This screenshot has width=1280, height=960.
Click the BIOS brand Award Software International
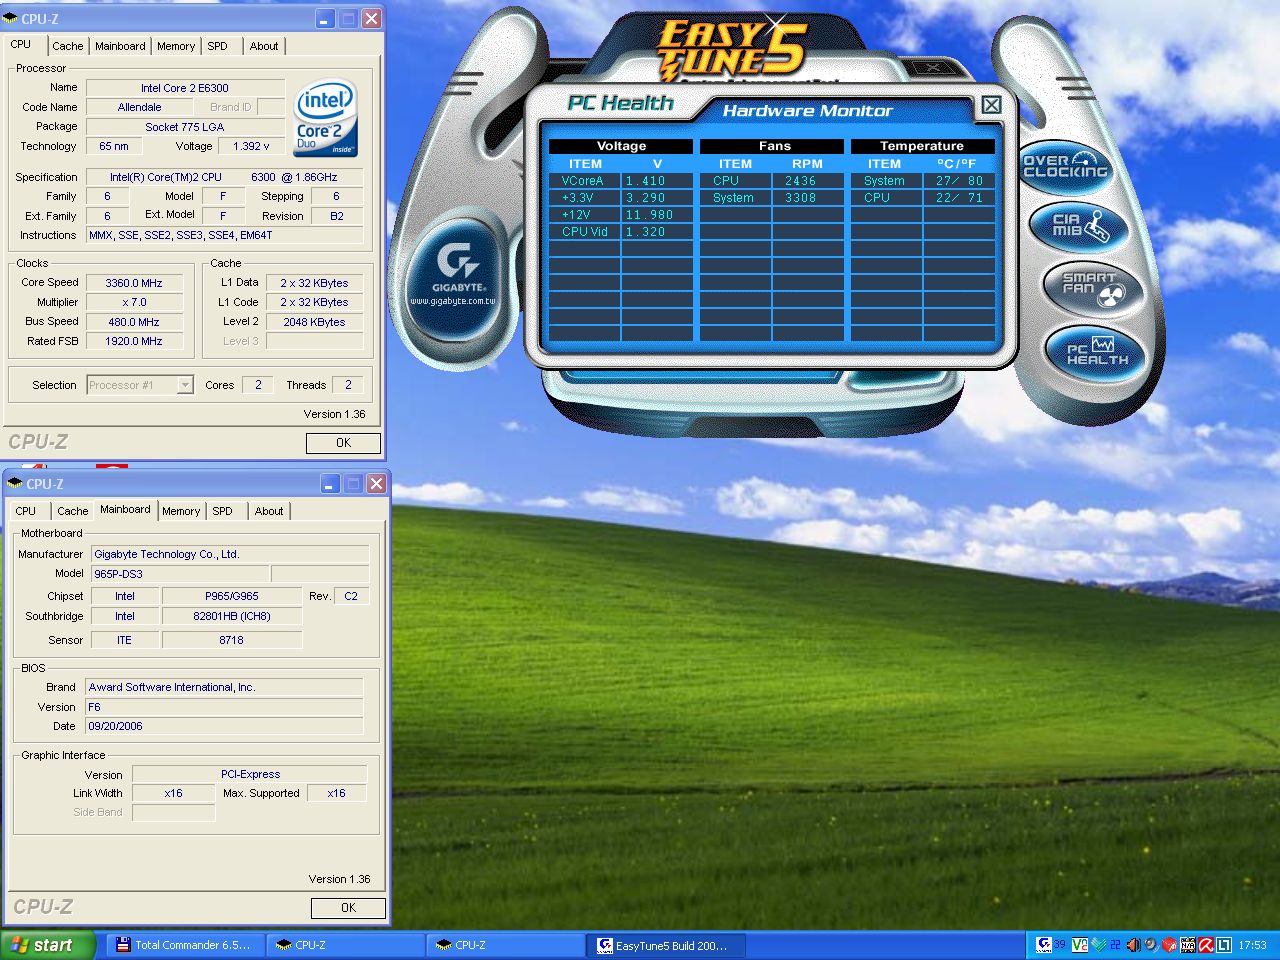224,687
